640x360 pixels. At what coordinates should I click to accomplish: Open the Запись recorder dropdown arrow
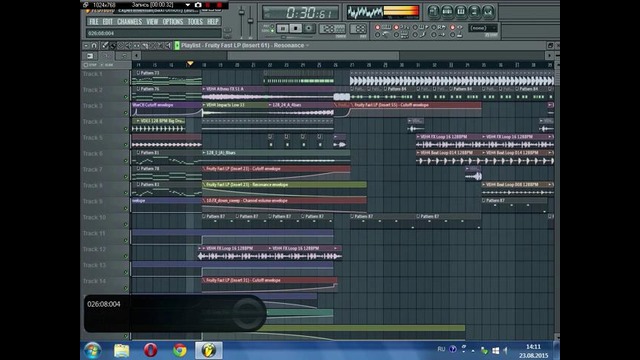(187, 5)
